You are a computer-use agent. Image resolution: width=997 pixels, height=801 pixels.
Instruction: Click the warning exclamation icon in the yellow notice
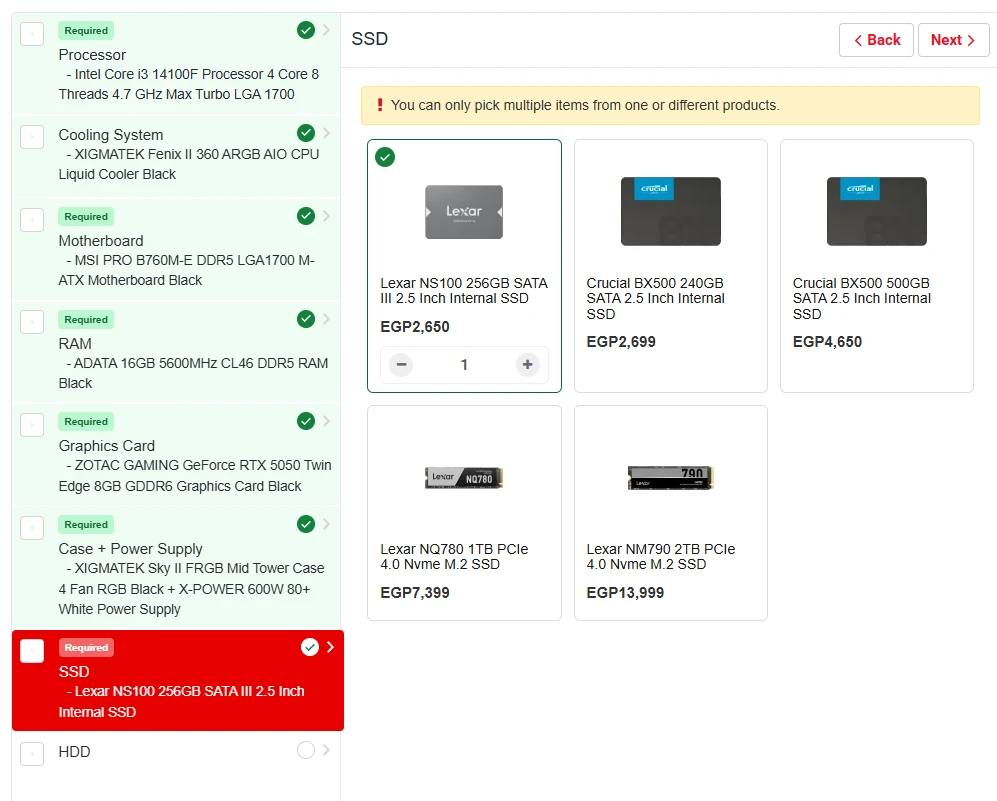pyautogui.click(x=380, y=105)
